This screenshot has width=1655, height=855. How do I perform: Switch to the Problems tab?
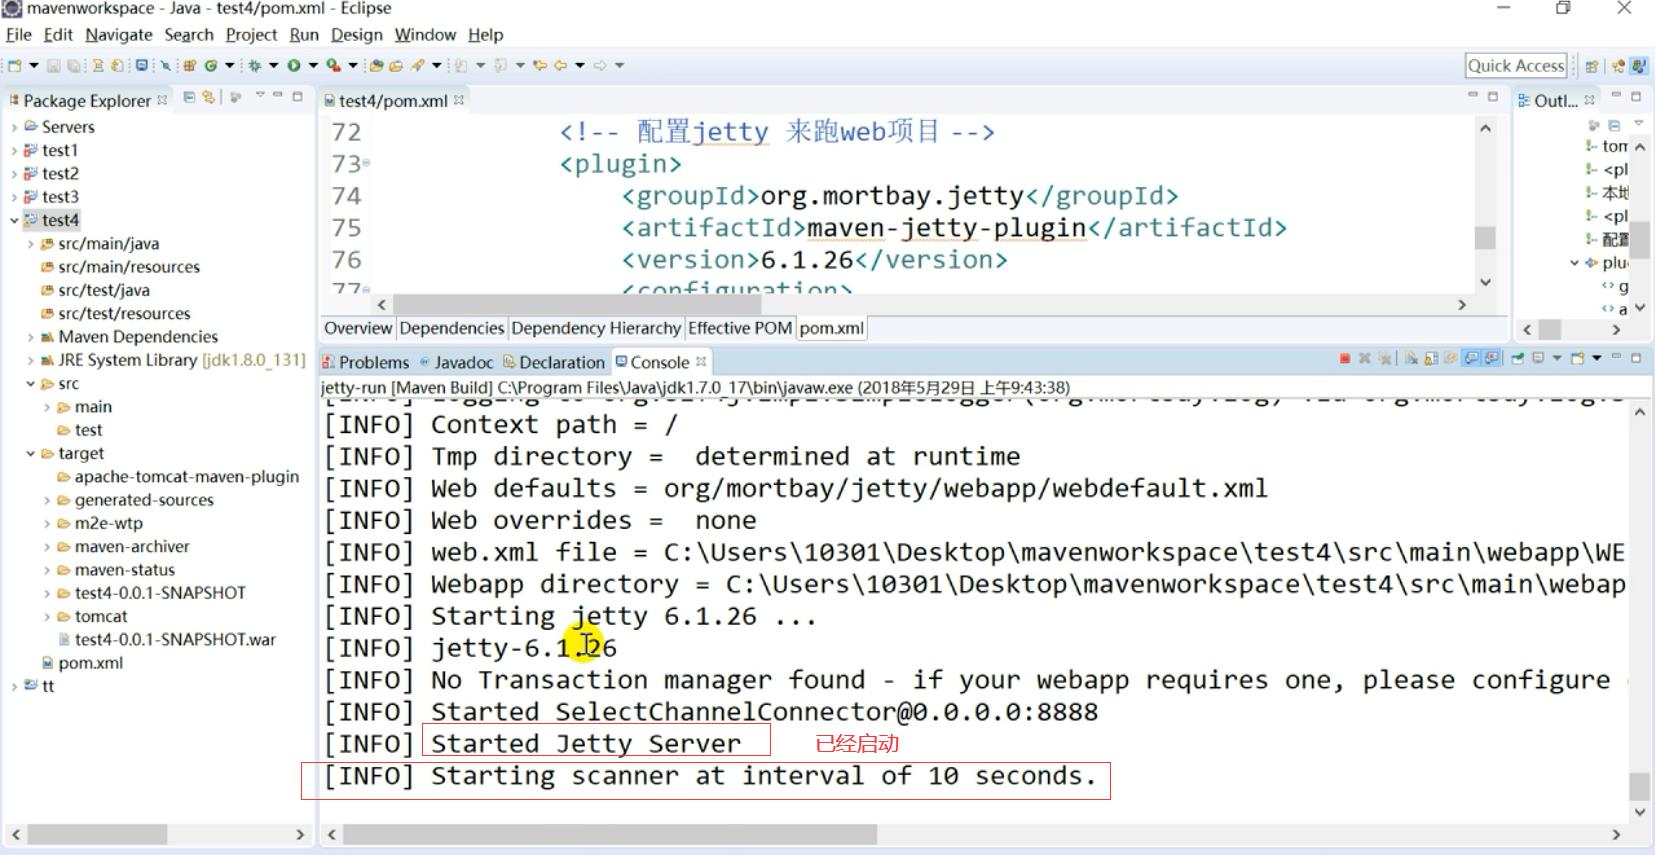coord(365,362)
